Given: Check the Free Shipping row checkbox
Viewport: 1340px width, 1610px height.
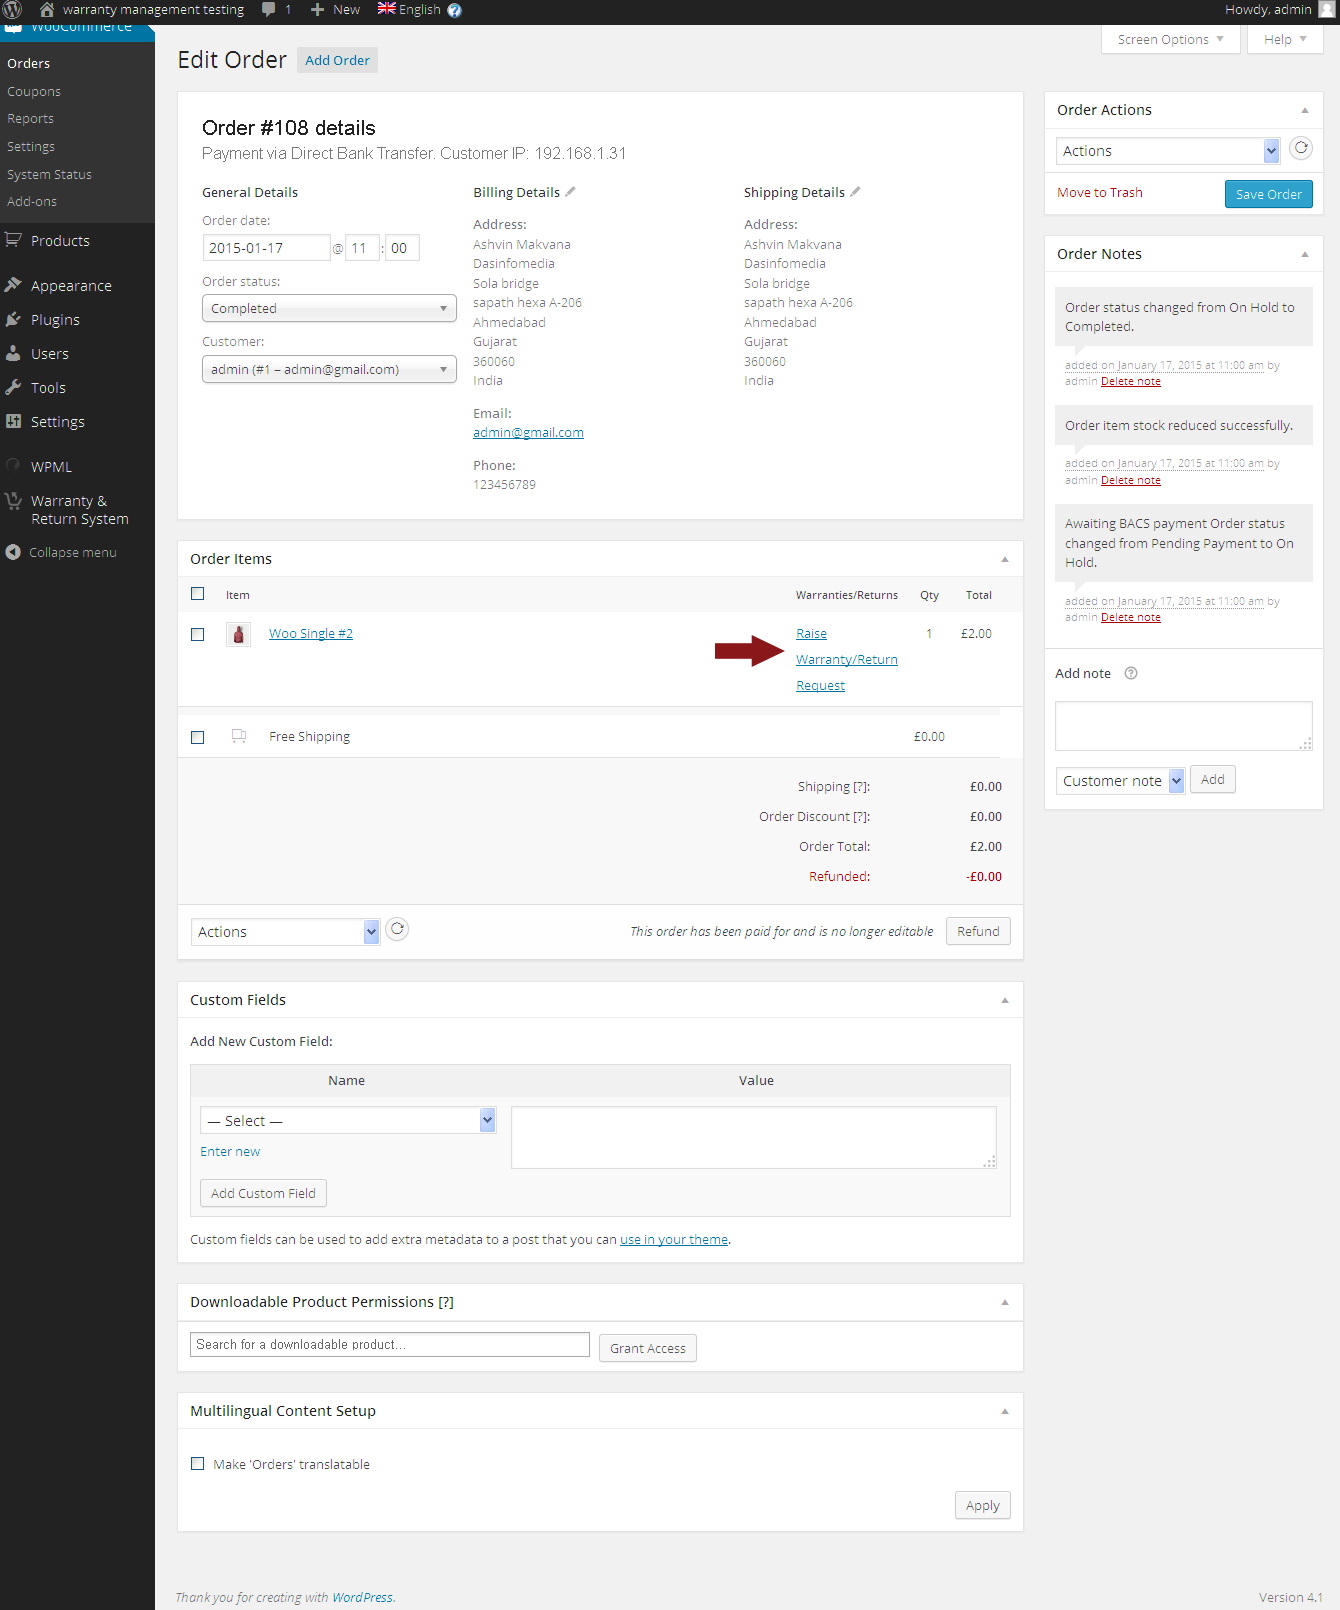Looking at the screenshot, I should (198, 737).
